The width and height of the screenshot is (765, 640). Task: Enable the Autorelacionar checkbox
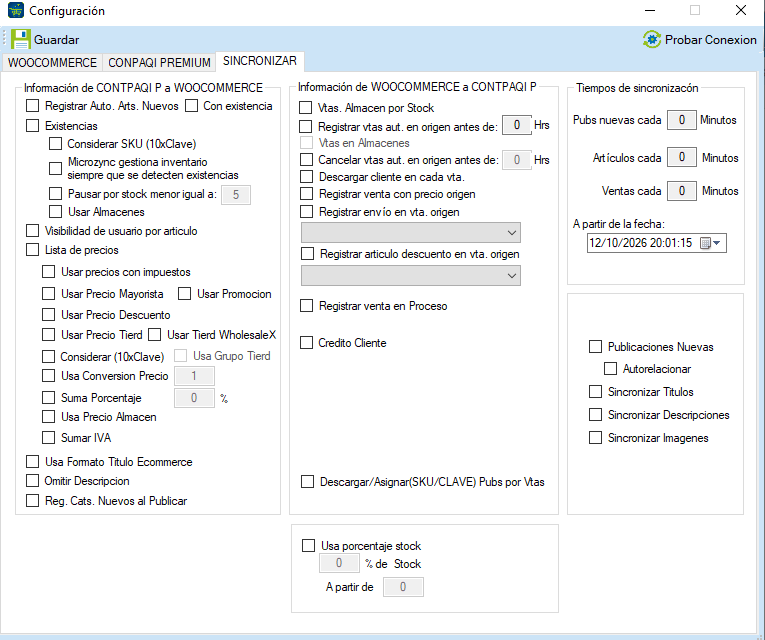point(610,369)
